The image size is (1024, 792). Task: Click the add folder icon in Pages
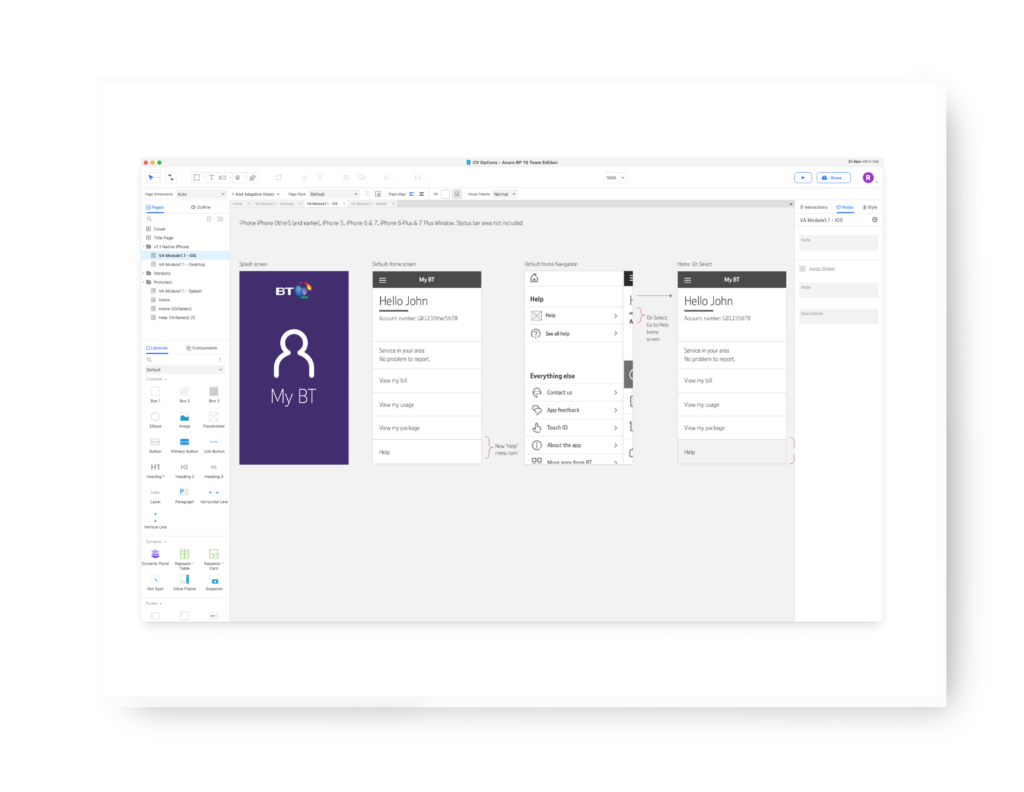click(220, 218)
